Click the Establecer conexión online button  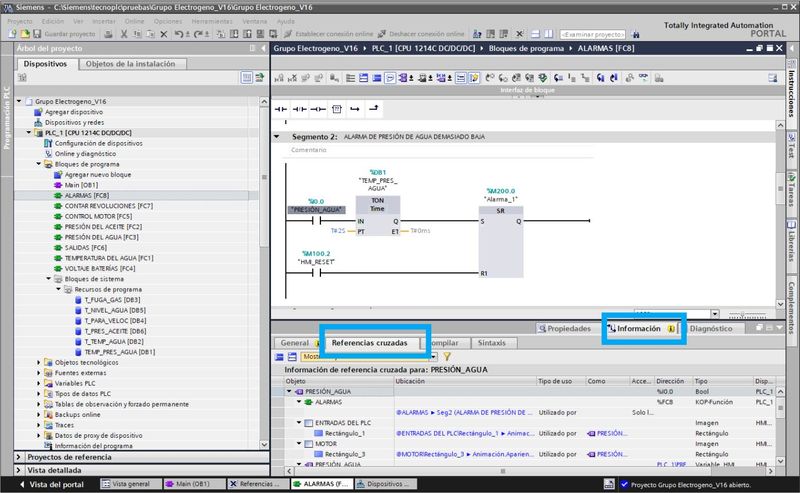pyautogui.click(x=329, y=34)
